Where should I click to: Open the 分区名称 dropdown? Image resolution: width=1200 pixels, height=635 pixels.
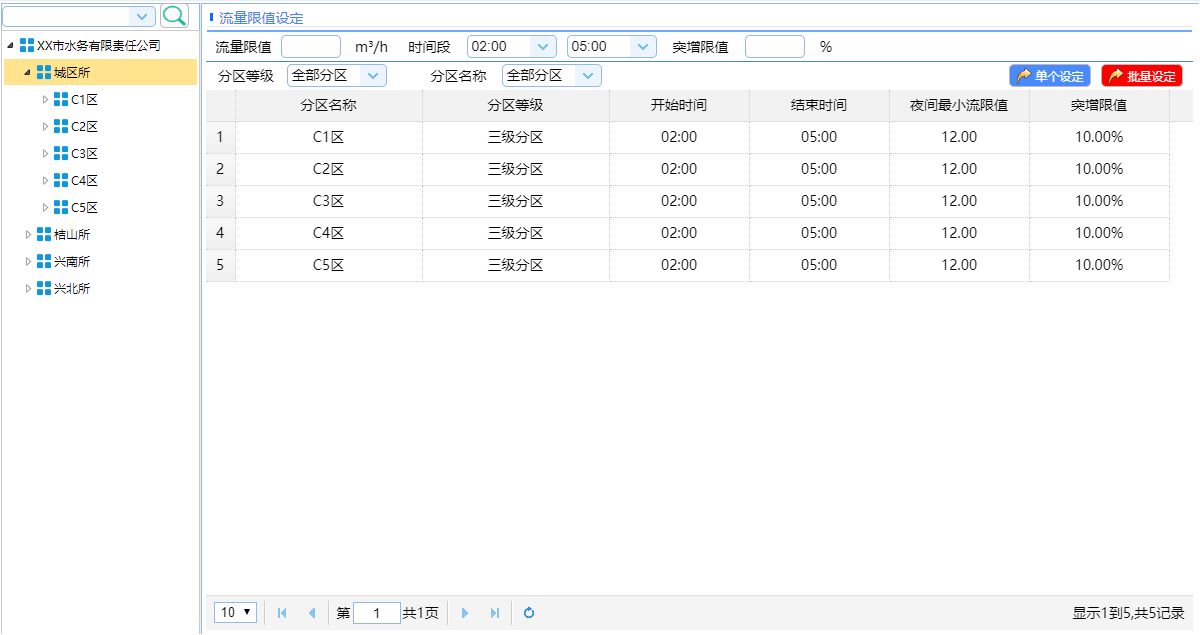point(589,76)
